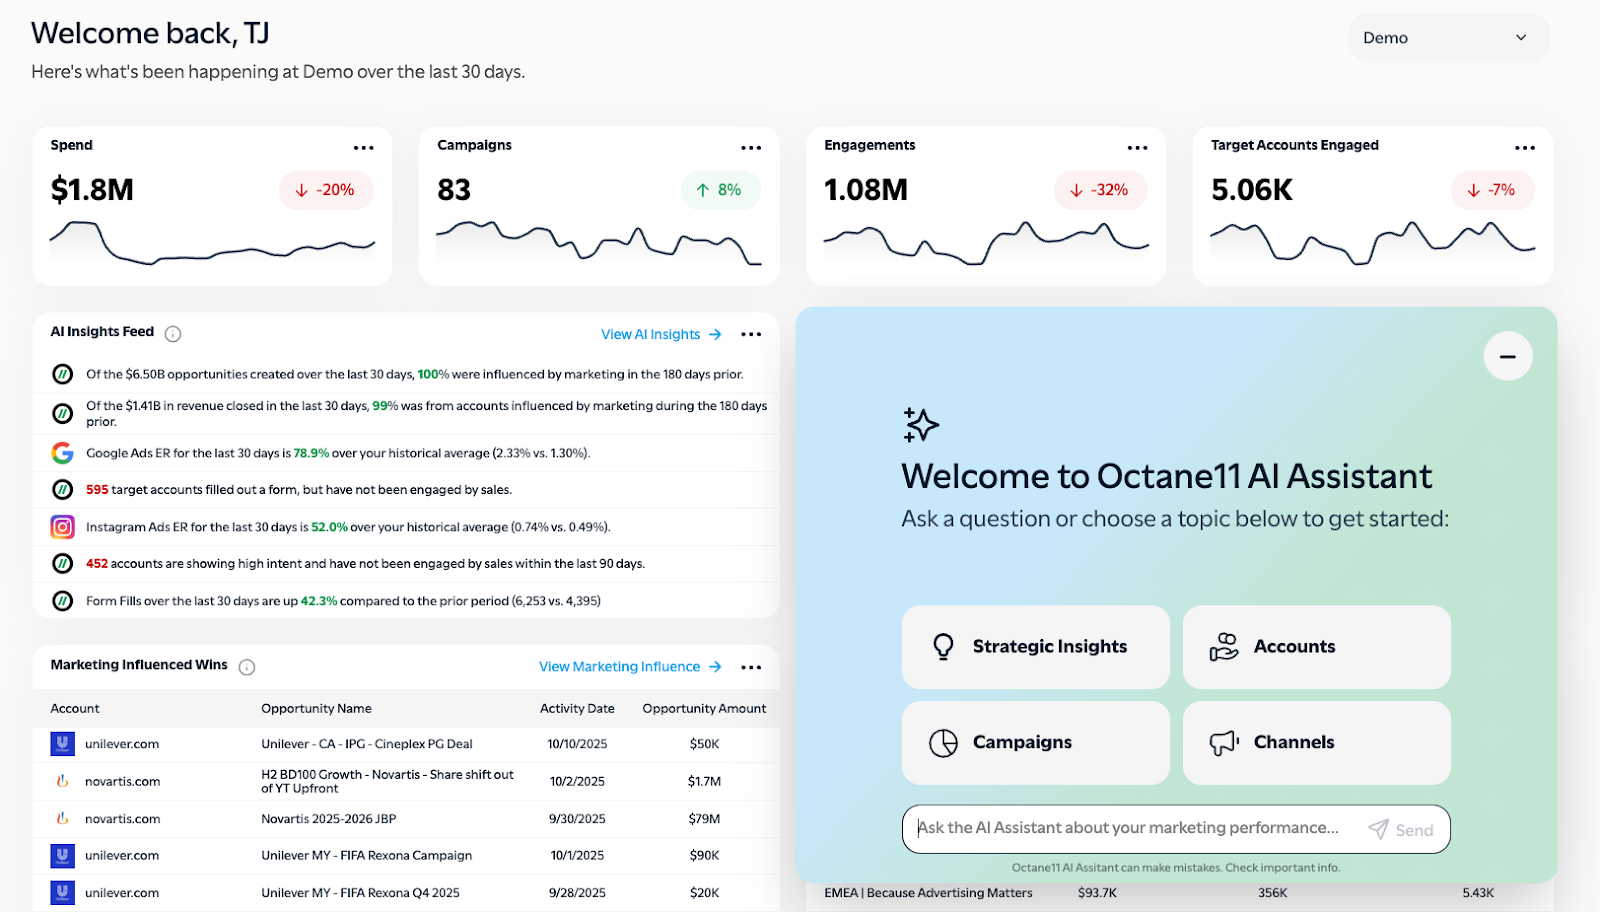Click the Marketing Influenced Wins info icon
The height and width of the screenshot is (912, 1600).
coord(247,667)
